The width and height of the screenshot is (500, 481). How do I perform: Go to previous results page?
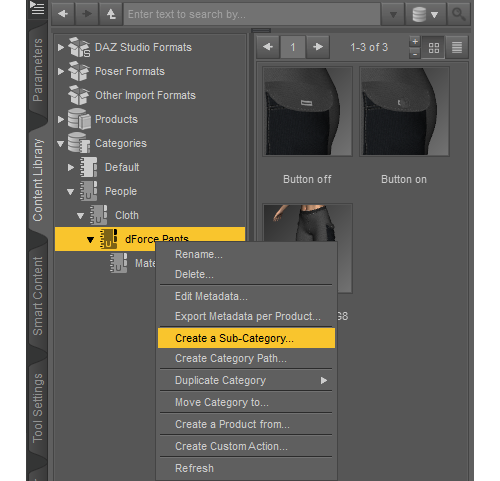pos(268,47)
